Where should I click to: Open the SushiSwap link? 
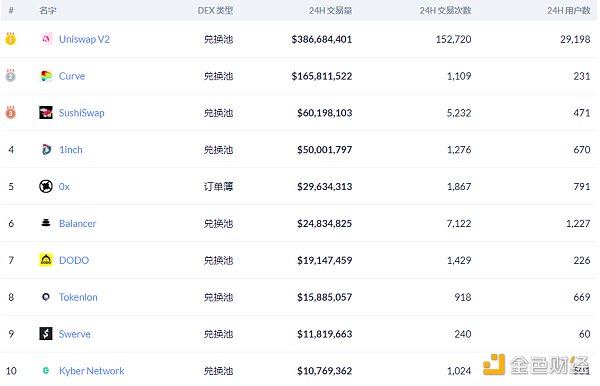pyautogui.click(x=82, y=113)
